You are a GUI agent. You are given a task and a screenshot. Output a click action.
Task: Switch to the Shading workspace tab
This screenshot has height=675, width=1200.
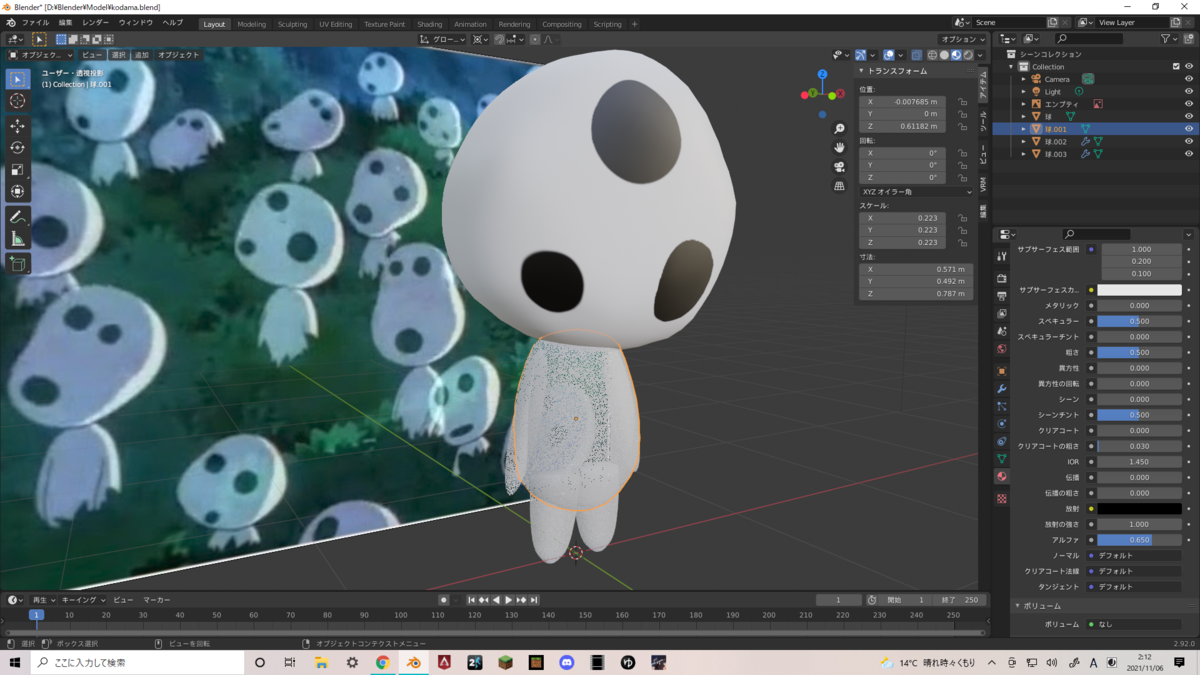tap(429, 24)
